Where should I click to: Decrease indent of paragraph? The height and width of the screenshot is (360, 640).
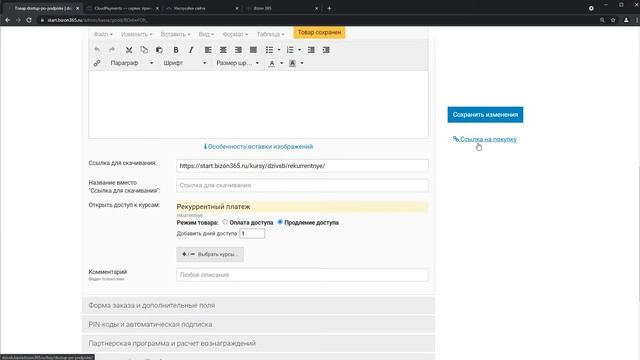[311, 50]
